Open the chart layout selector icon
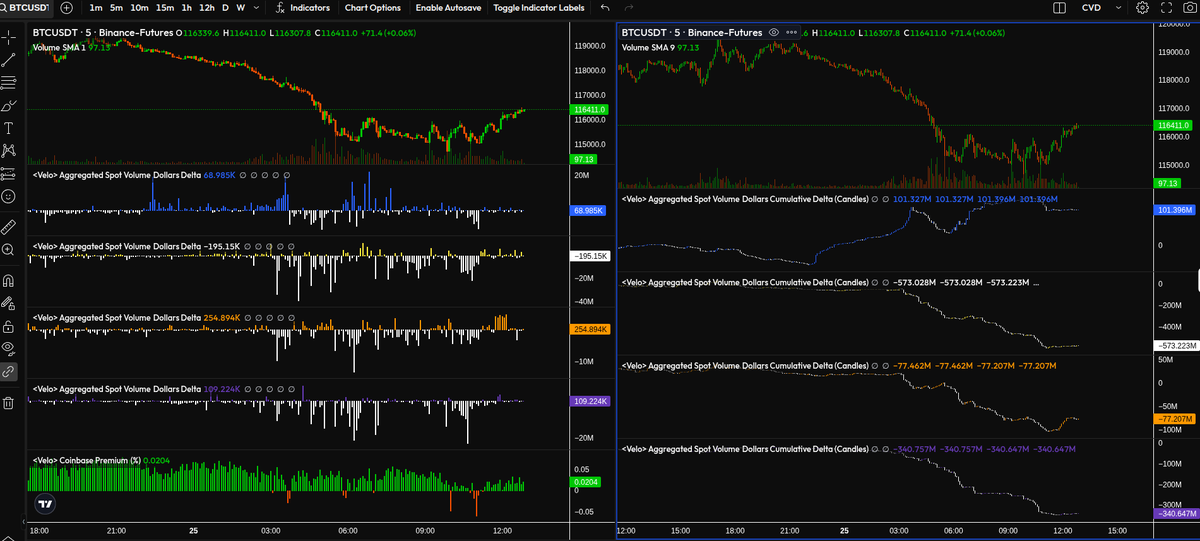The width and height of the screenshot is (1200, 541). click(x=1060, y=7)
